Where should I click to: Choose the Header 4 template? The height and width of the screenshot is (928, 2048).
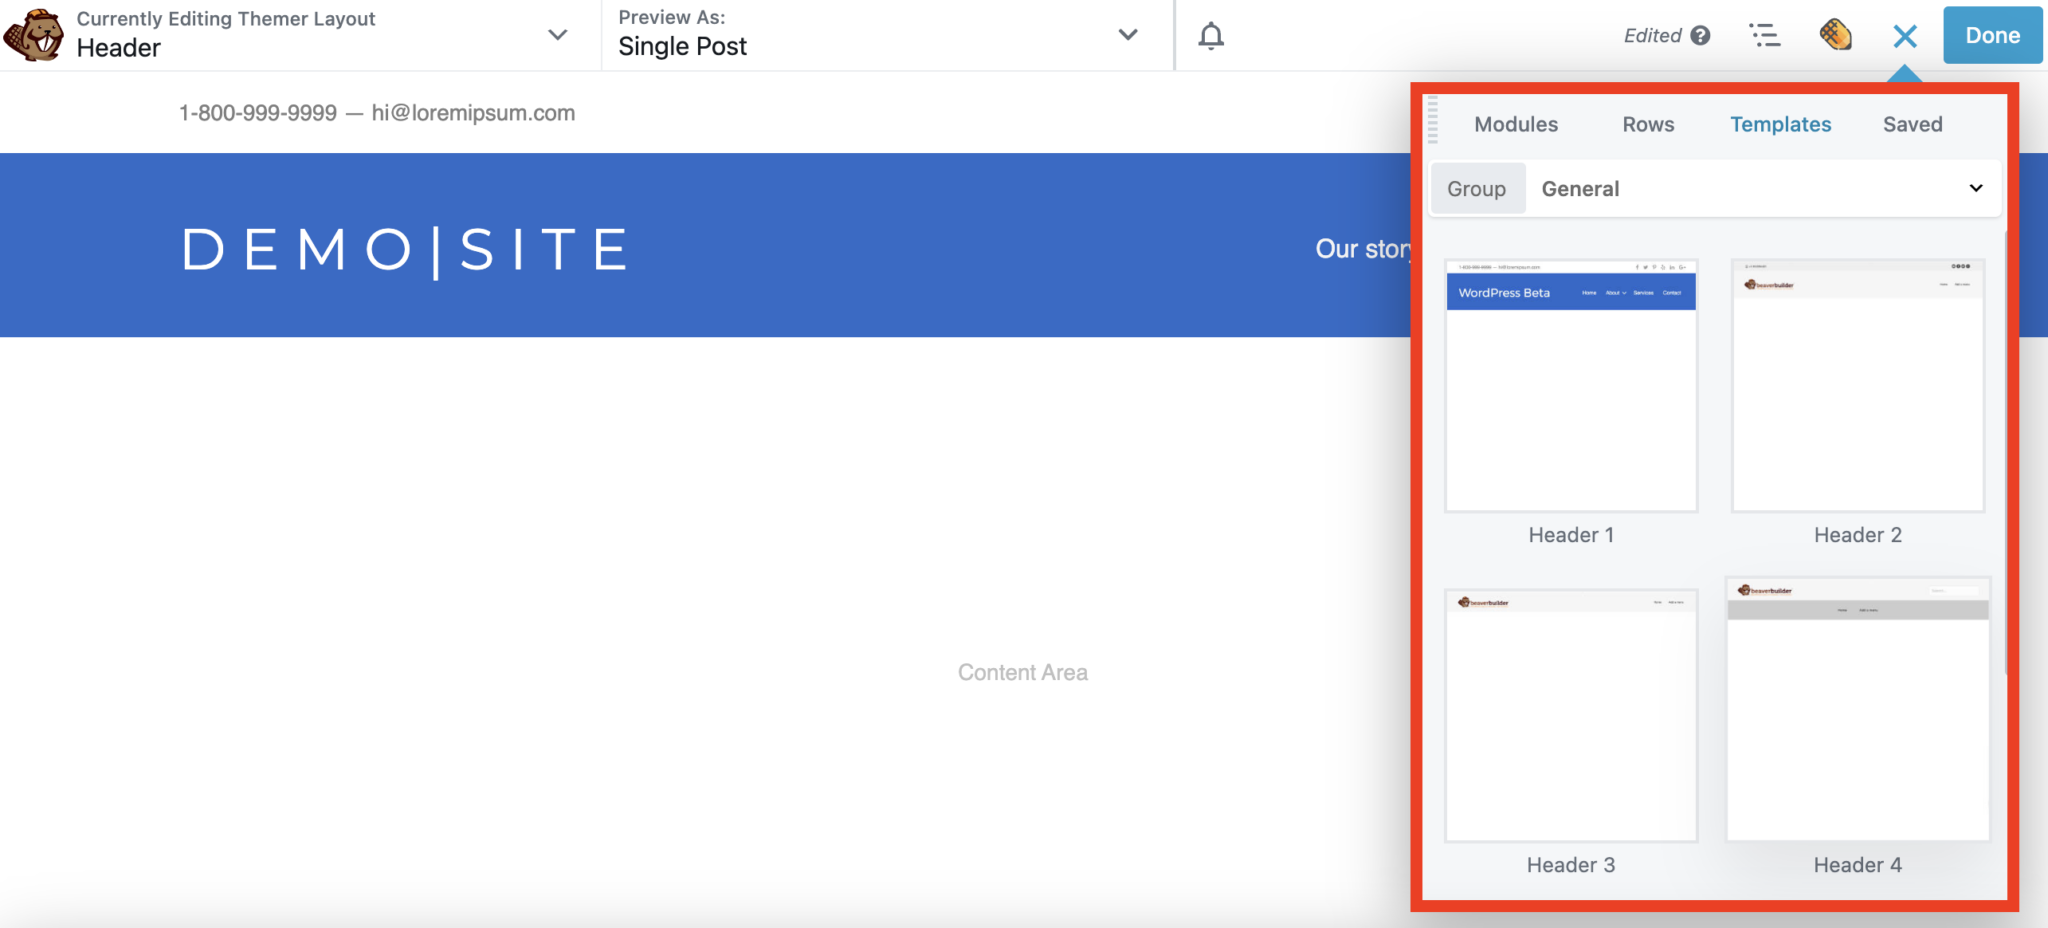pos(1856,714)
